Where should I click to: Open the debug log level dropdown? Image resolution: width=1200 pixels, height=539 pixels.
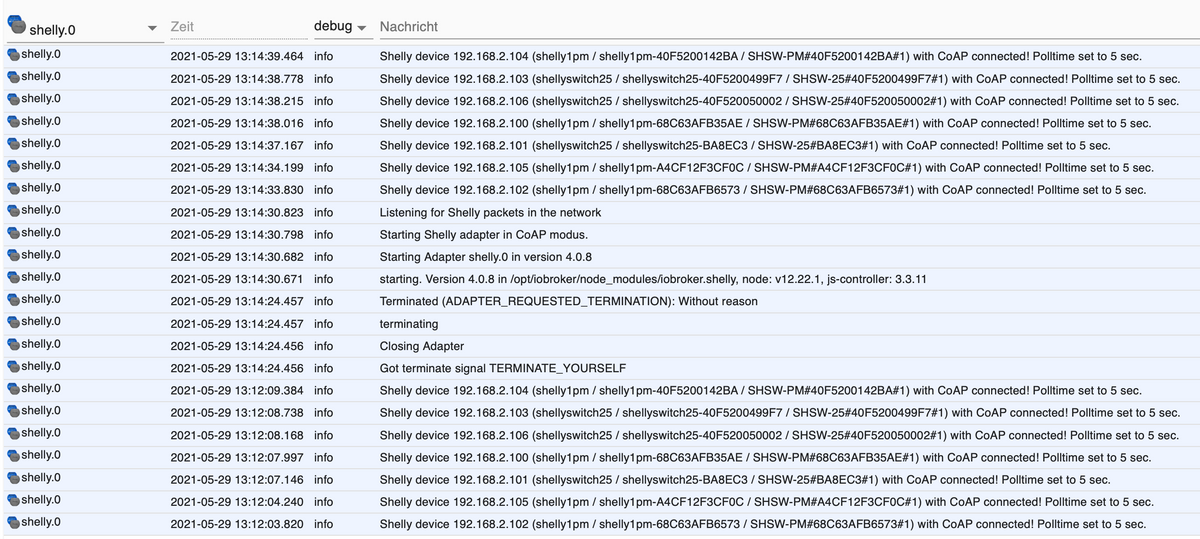click(x=341, y=26)
